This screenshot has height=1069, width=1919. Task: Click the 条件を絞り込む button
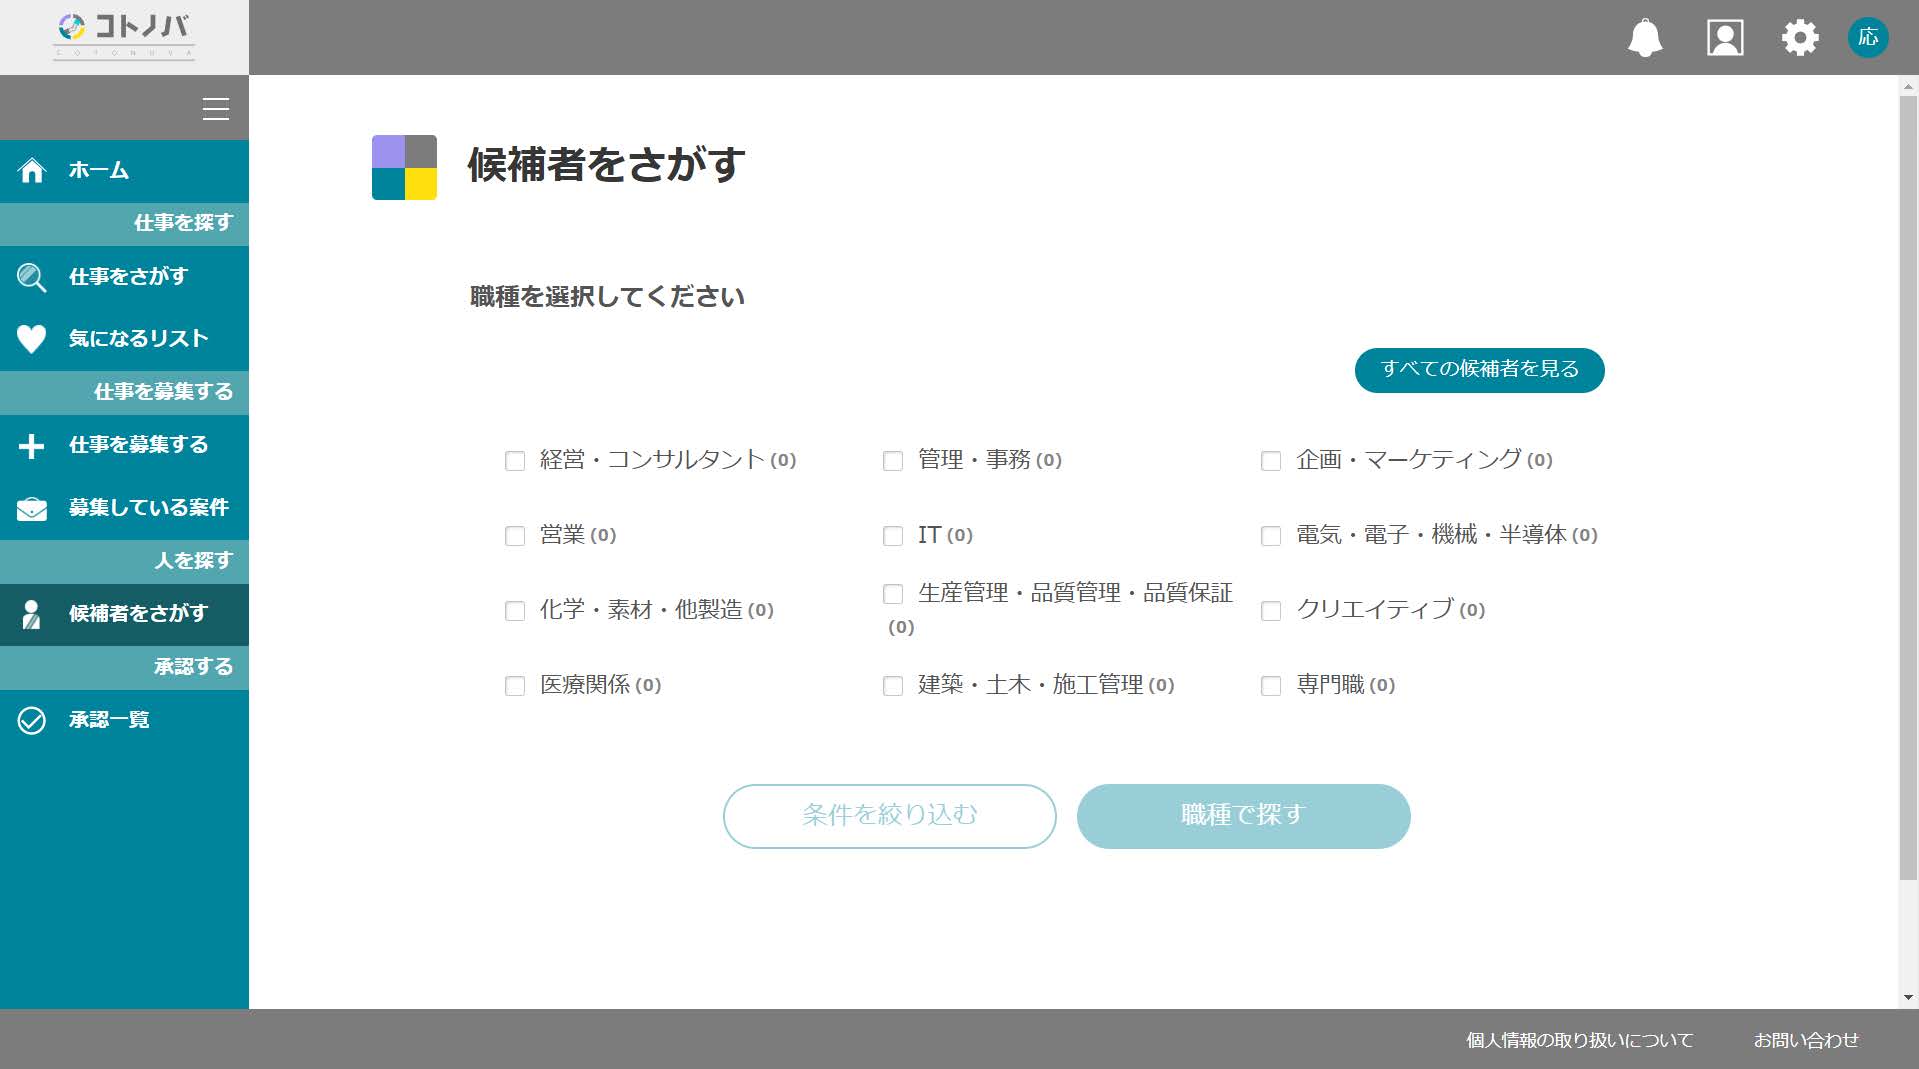[889, 816]
